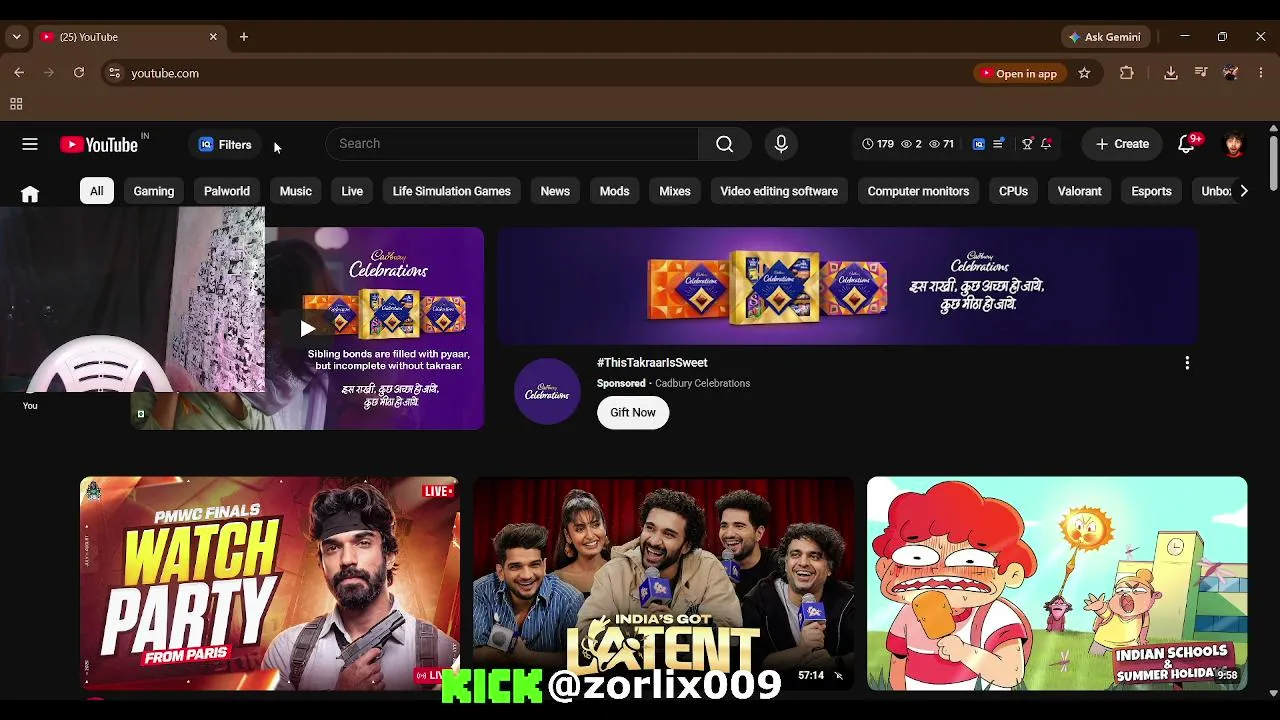1280x720 pixels.
Task: Open the #ThisTakraarIsSweet ad title
Action: [652, 363]
